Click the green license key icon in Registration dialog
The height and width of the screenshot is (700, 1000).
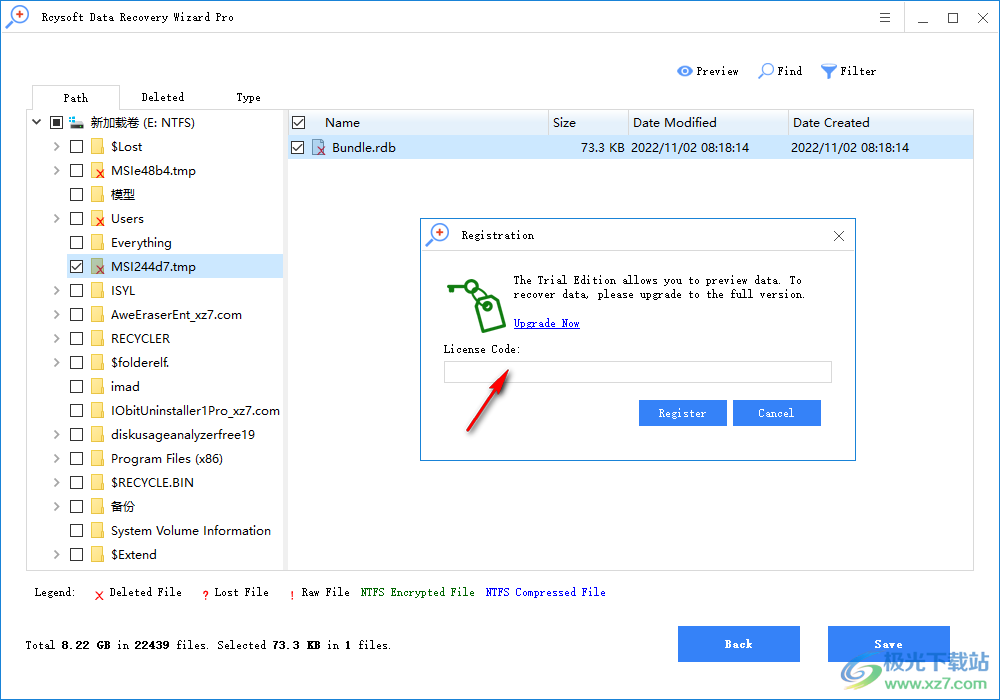[x=477, y=302]
